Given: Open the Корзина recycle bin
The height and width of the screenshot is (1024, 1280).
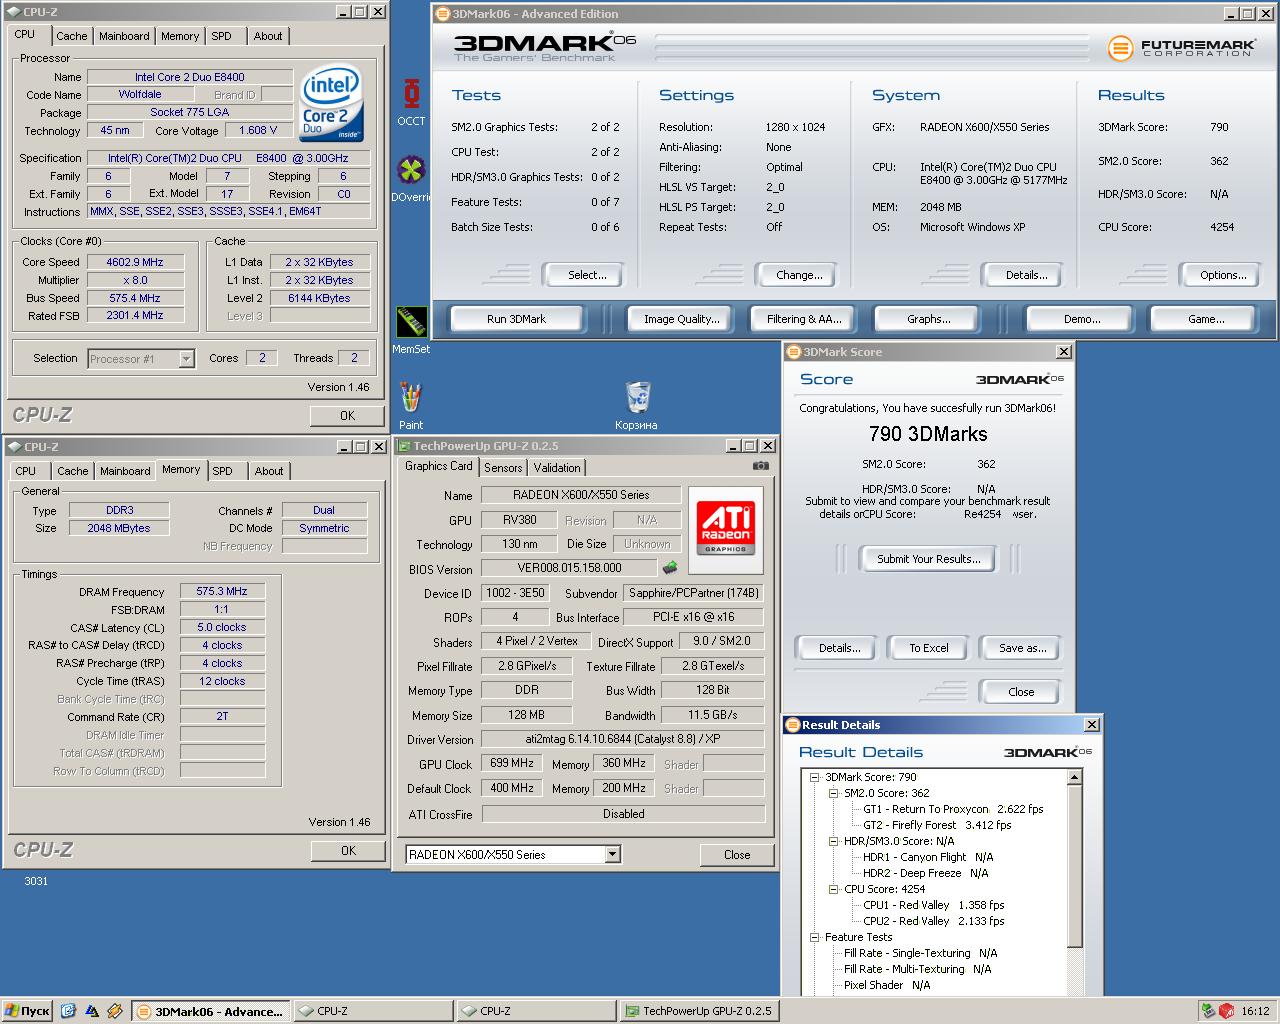Looking at the screenshot, I should (x=636, y=406).
